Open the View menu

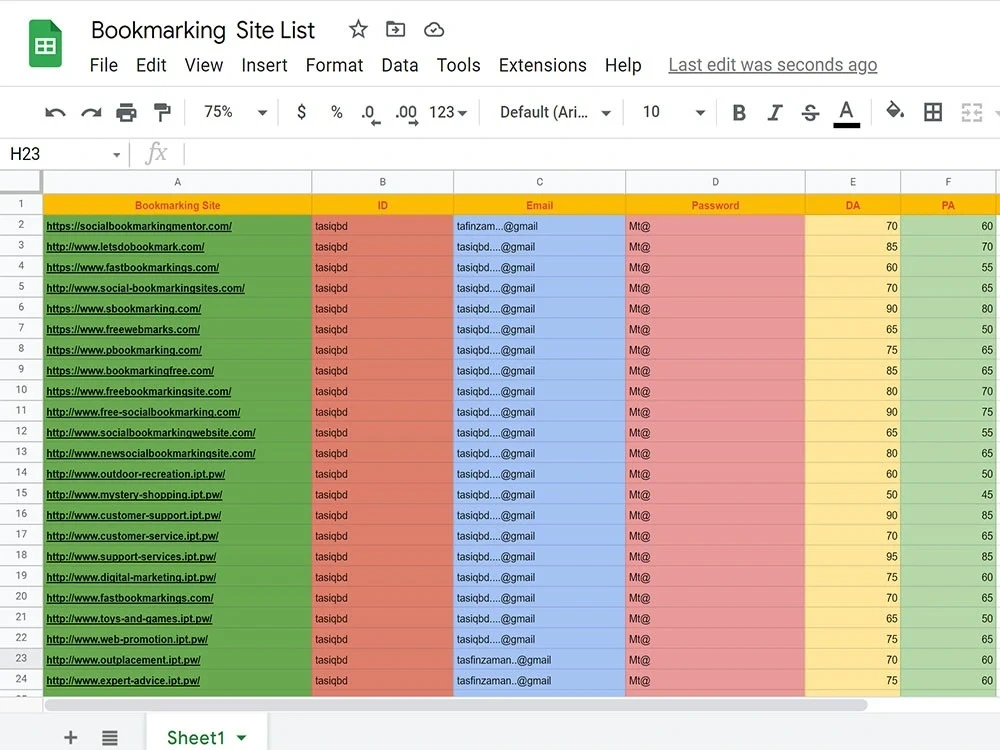pos(204,65)
